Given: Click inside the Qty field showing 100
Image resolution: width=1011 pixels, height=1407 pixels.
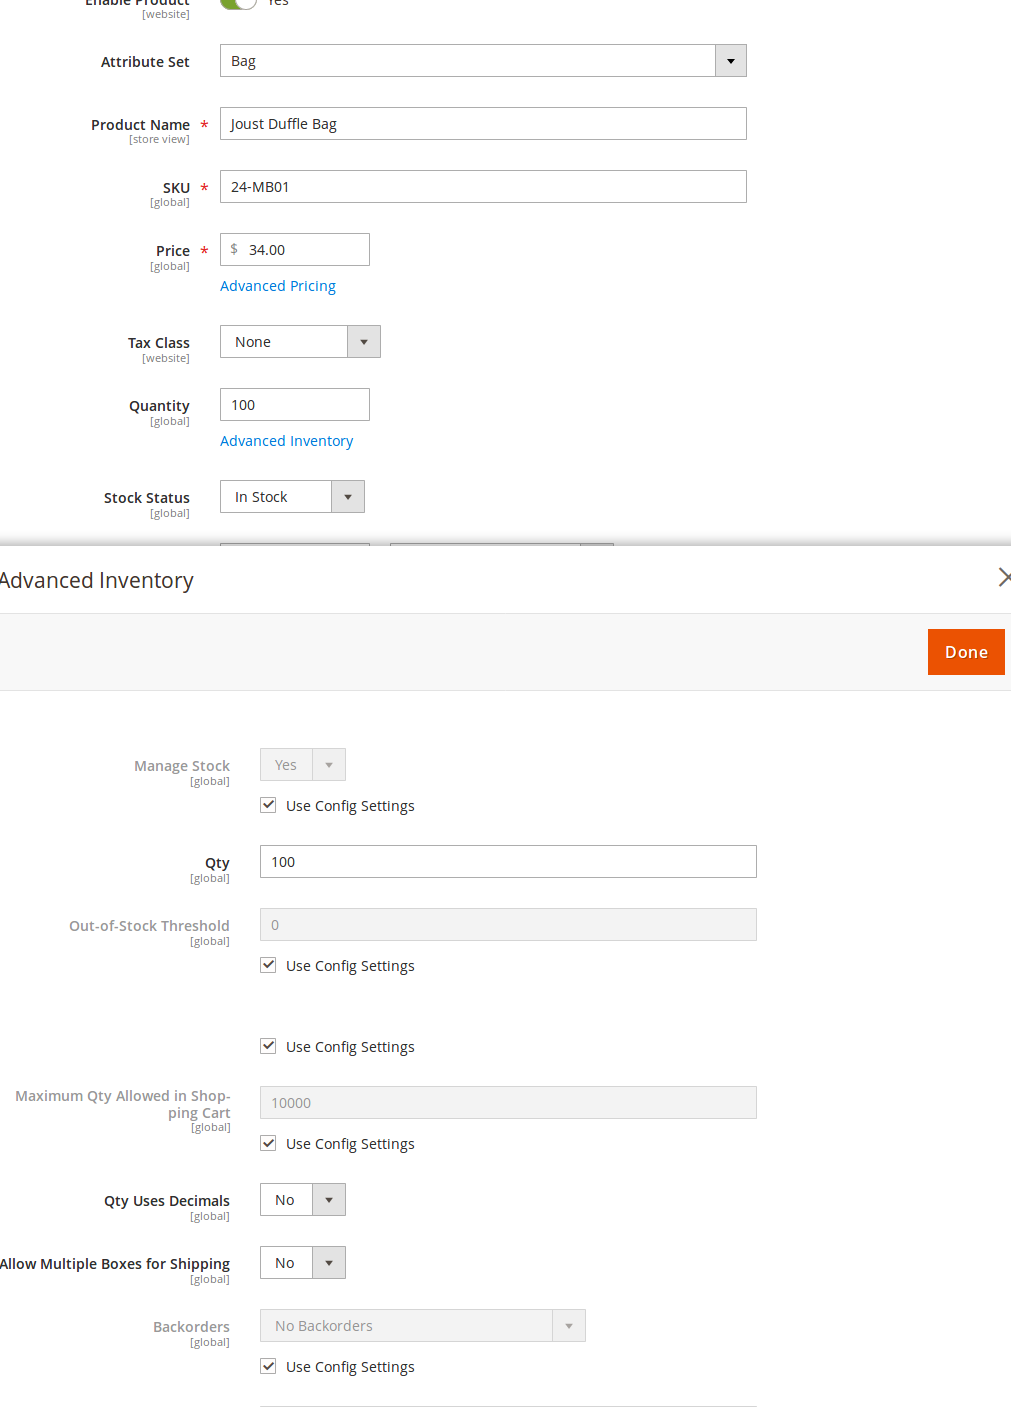Looking at the screenshot, I should pyautogui.click(x=507, y=861).
